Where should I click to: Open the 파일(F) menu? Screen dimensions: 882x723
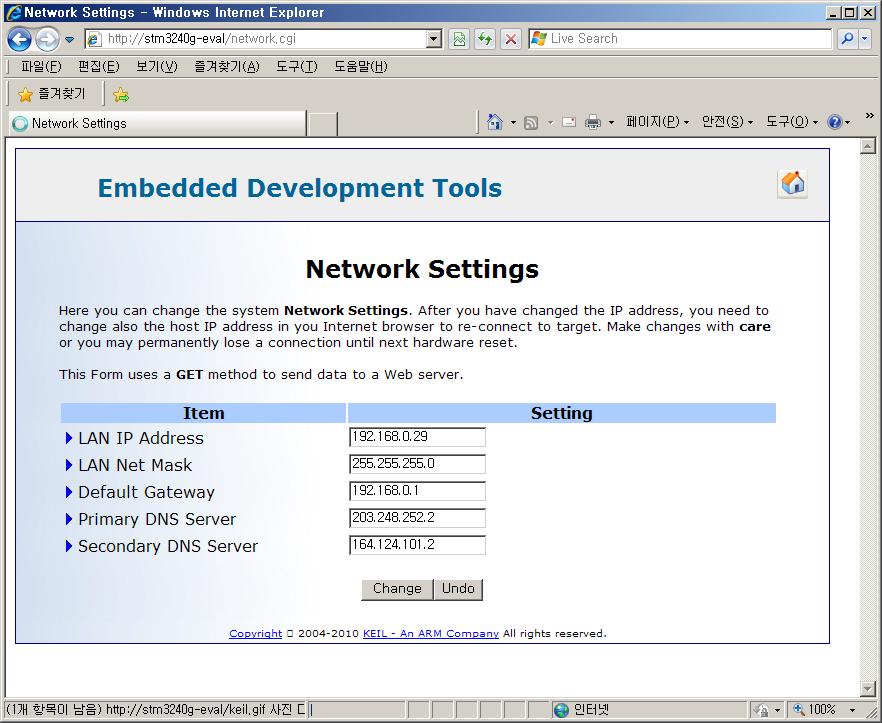coord(41,67)
